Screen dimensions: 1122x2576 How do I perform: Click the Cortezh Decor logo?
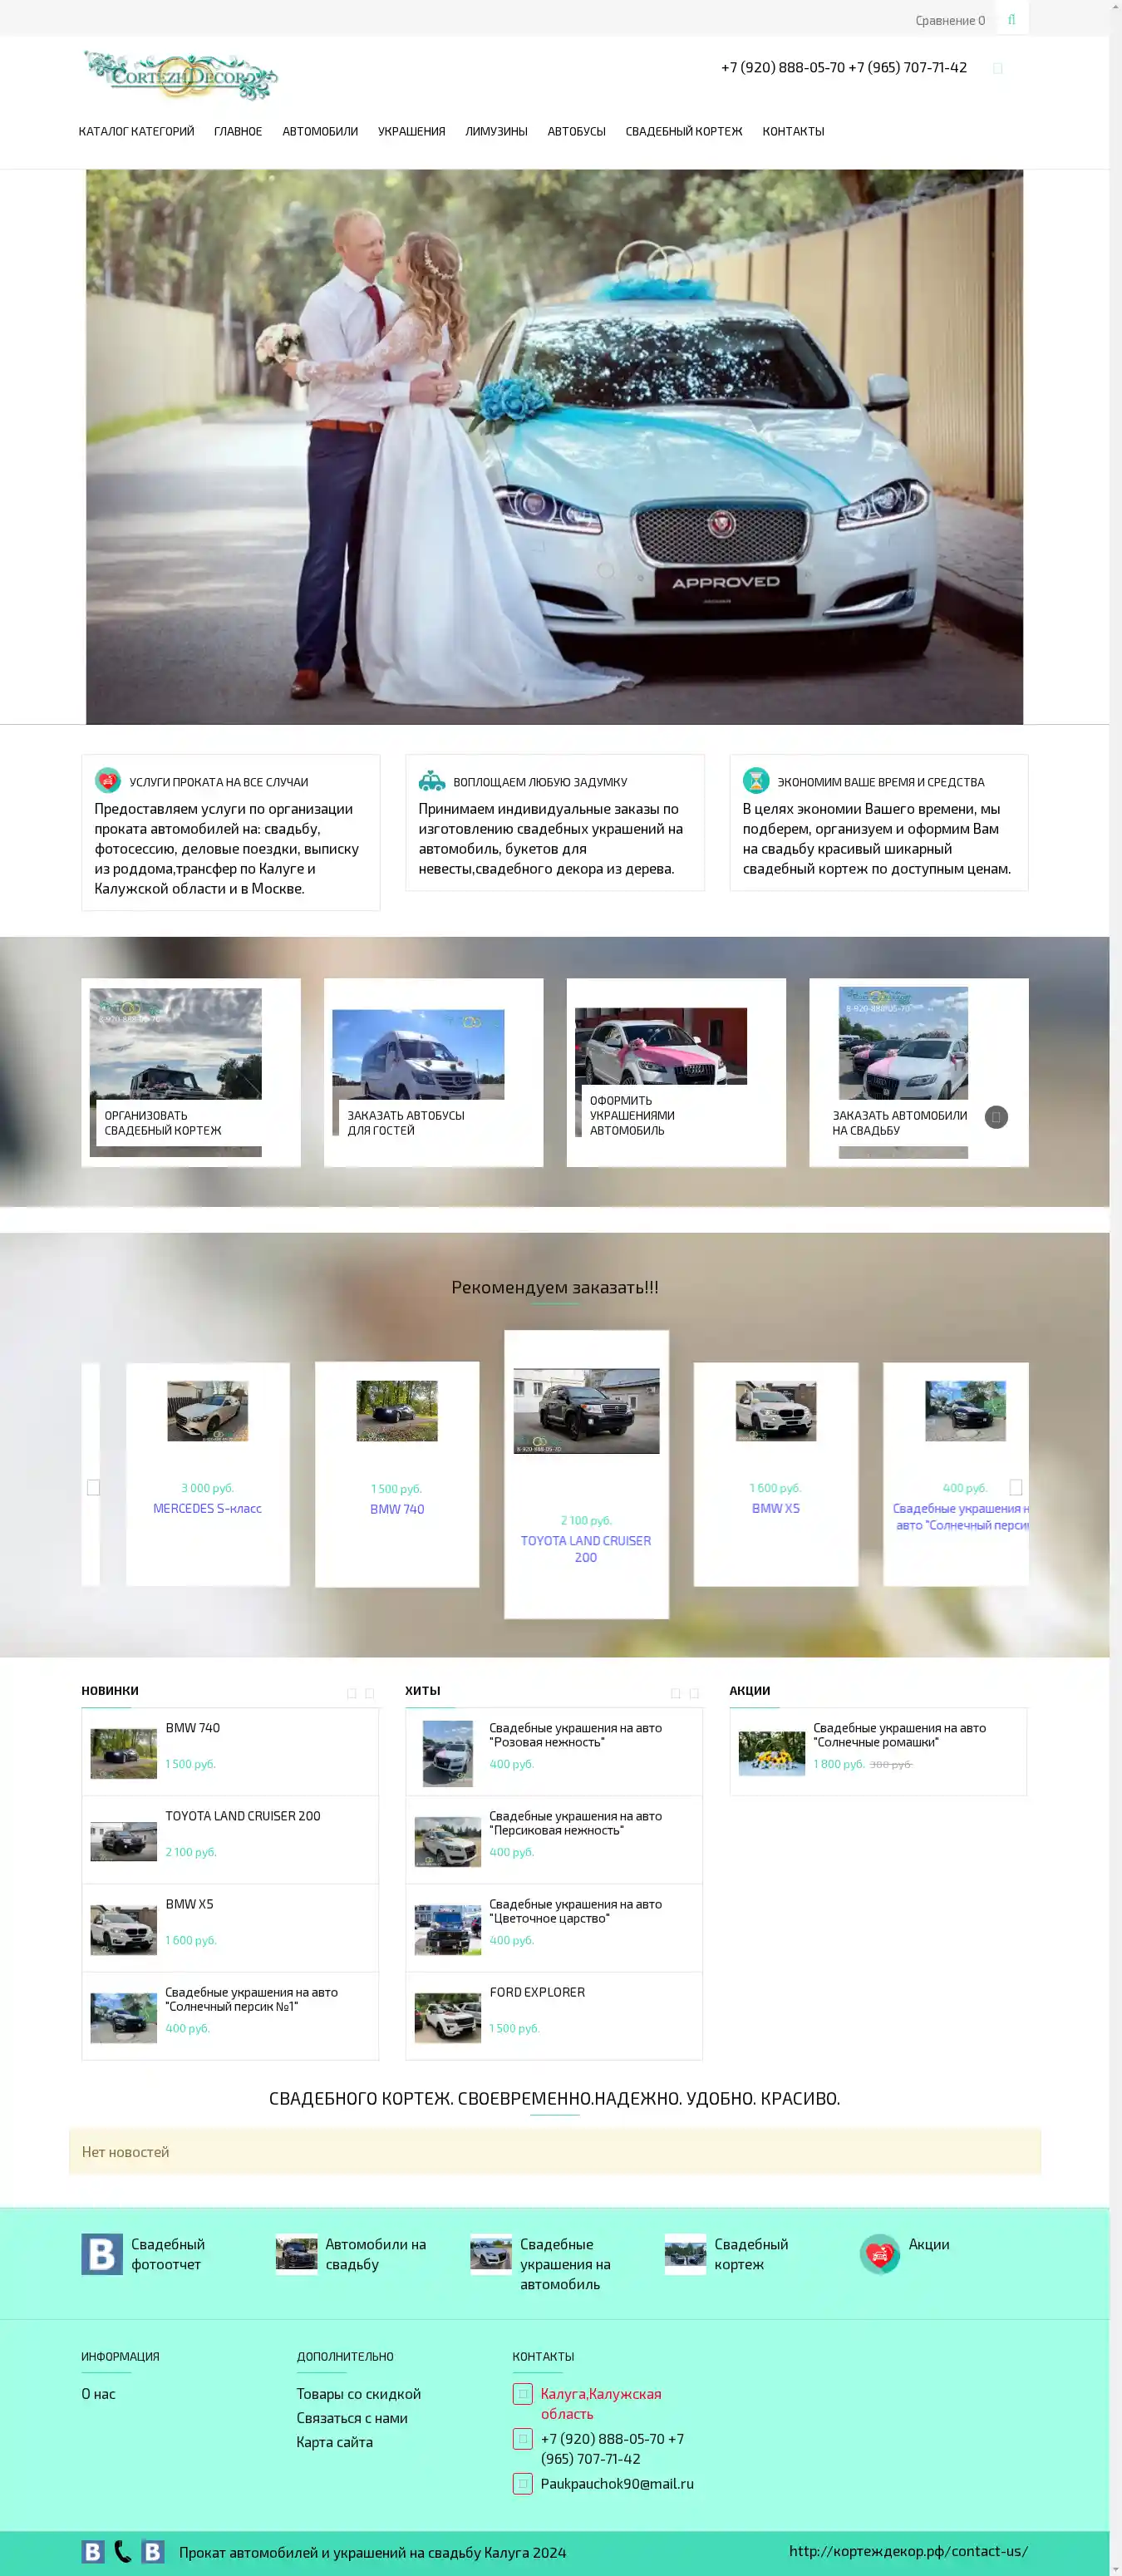[181, 76]
